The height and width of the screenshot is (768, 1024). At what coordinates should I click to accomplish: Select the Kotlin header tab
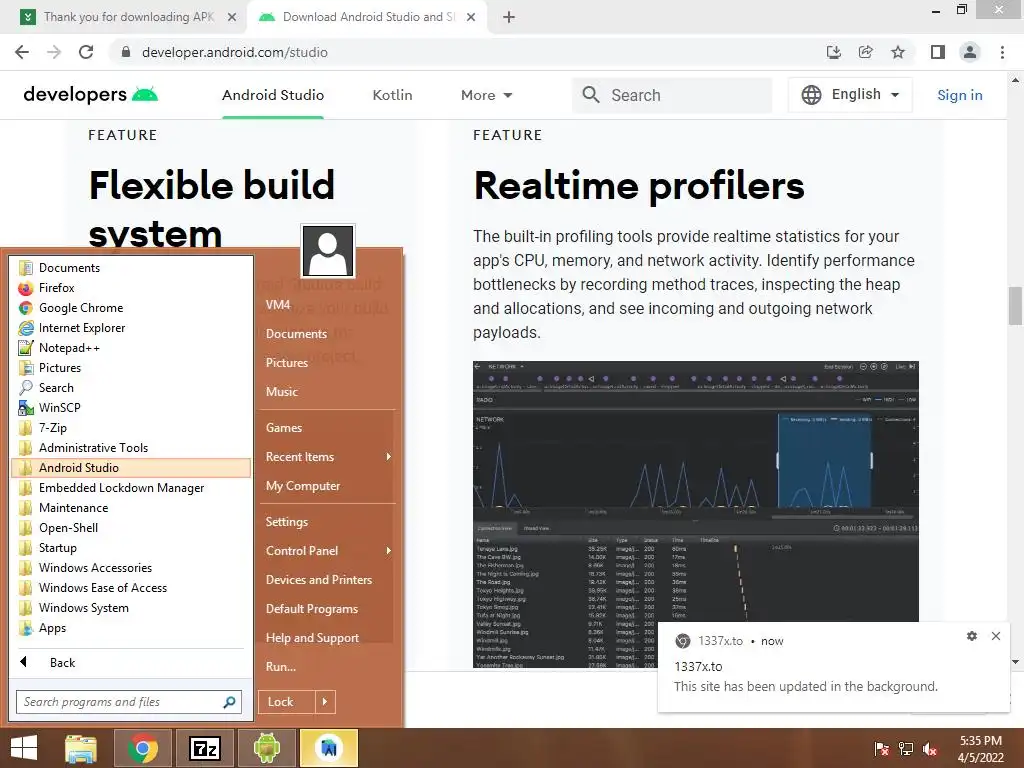(x=392, y=95)
